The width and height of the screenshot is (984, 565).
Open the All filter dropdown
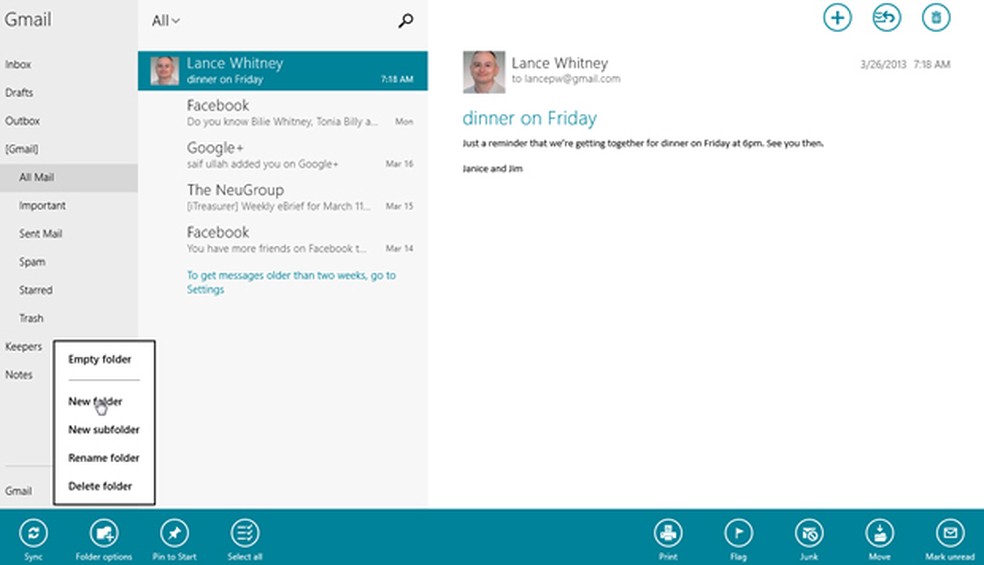[166, 21]
